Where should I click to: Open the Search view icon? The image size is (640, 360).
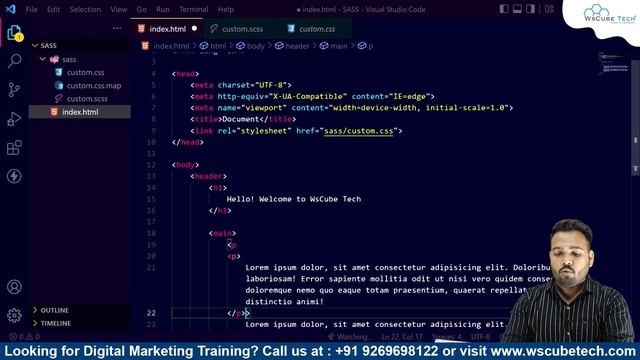[14, 61]
